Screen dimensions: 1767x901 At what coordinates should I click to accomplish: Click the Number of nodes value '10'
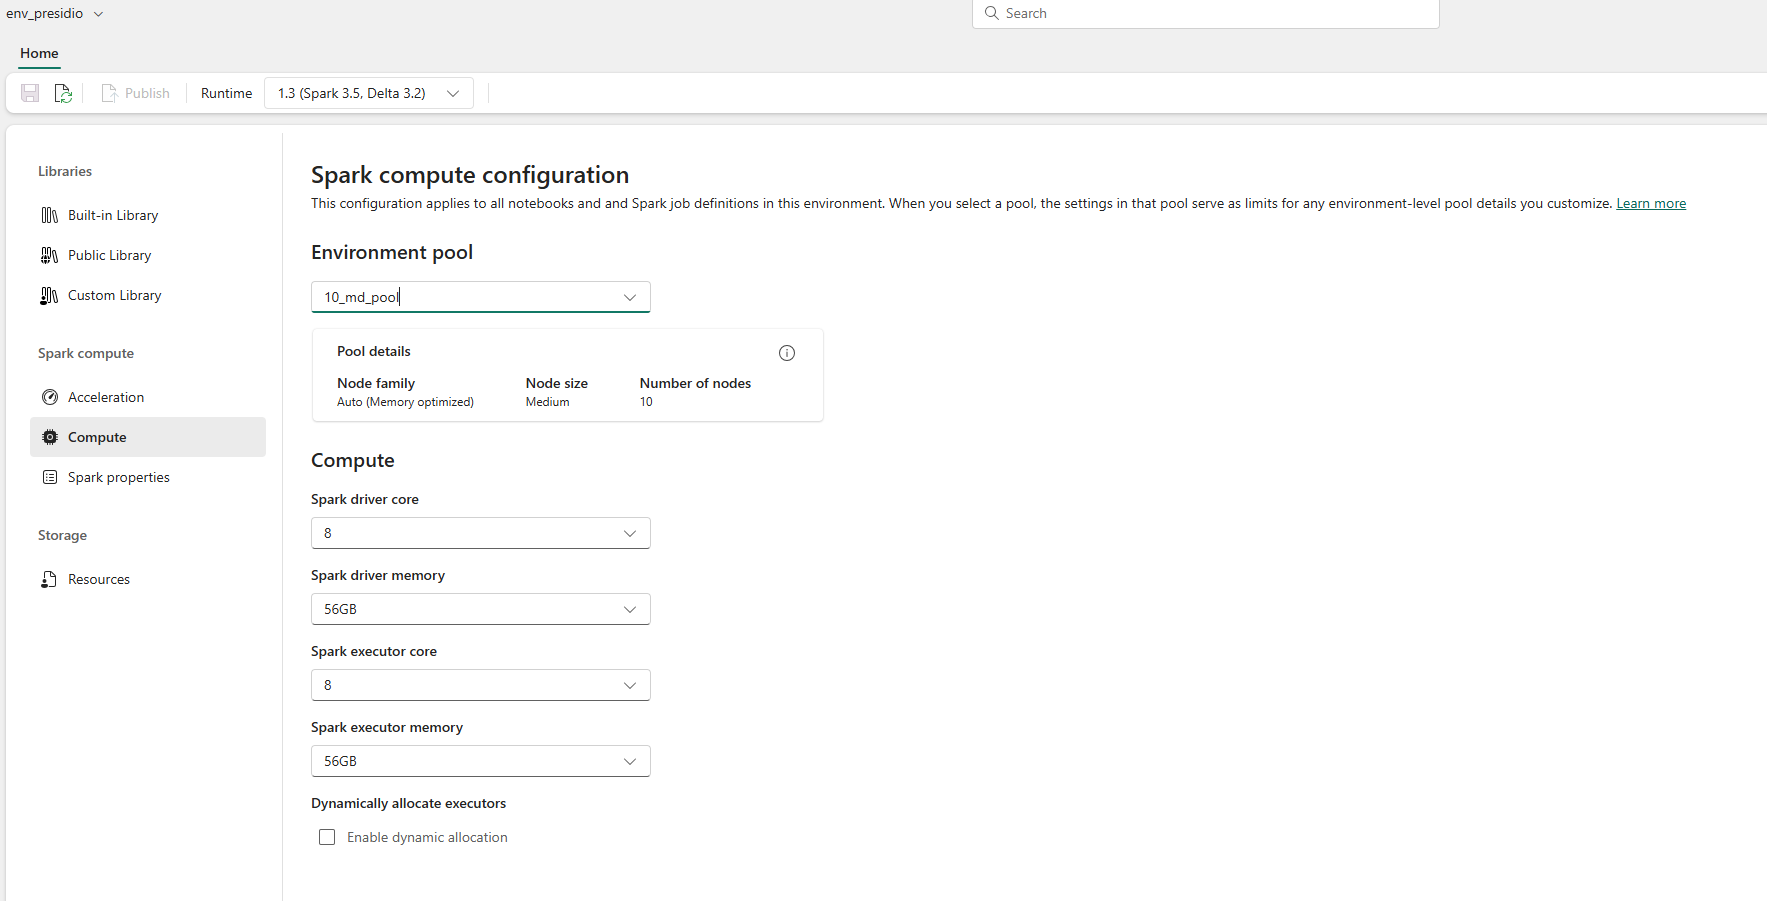pos(646,402)
